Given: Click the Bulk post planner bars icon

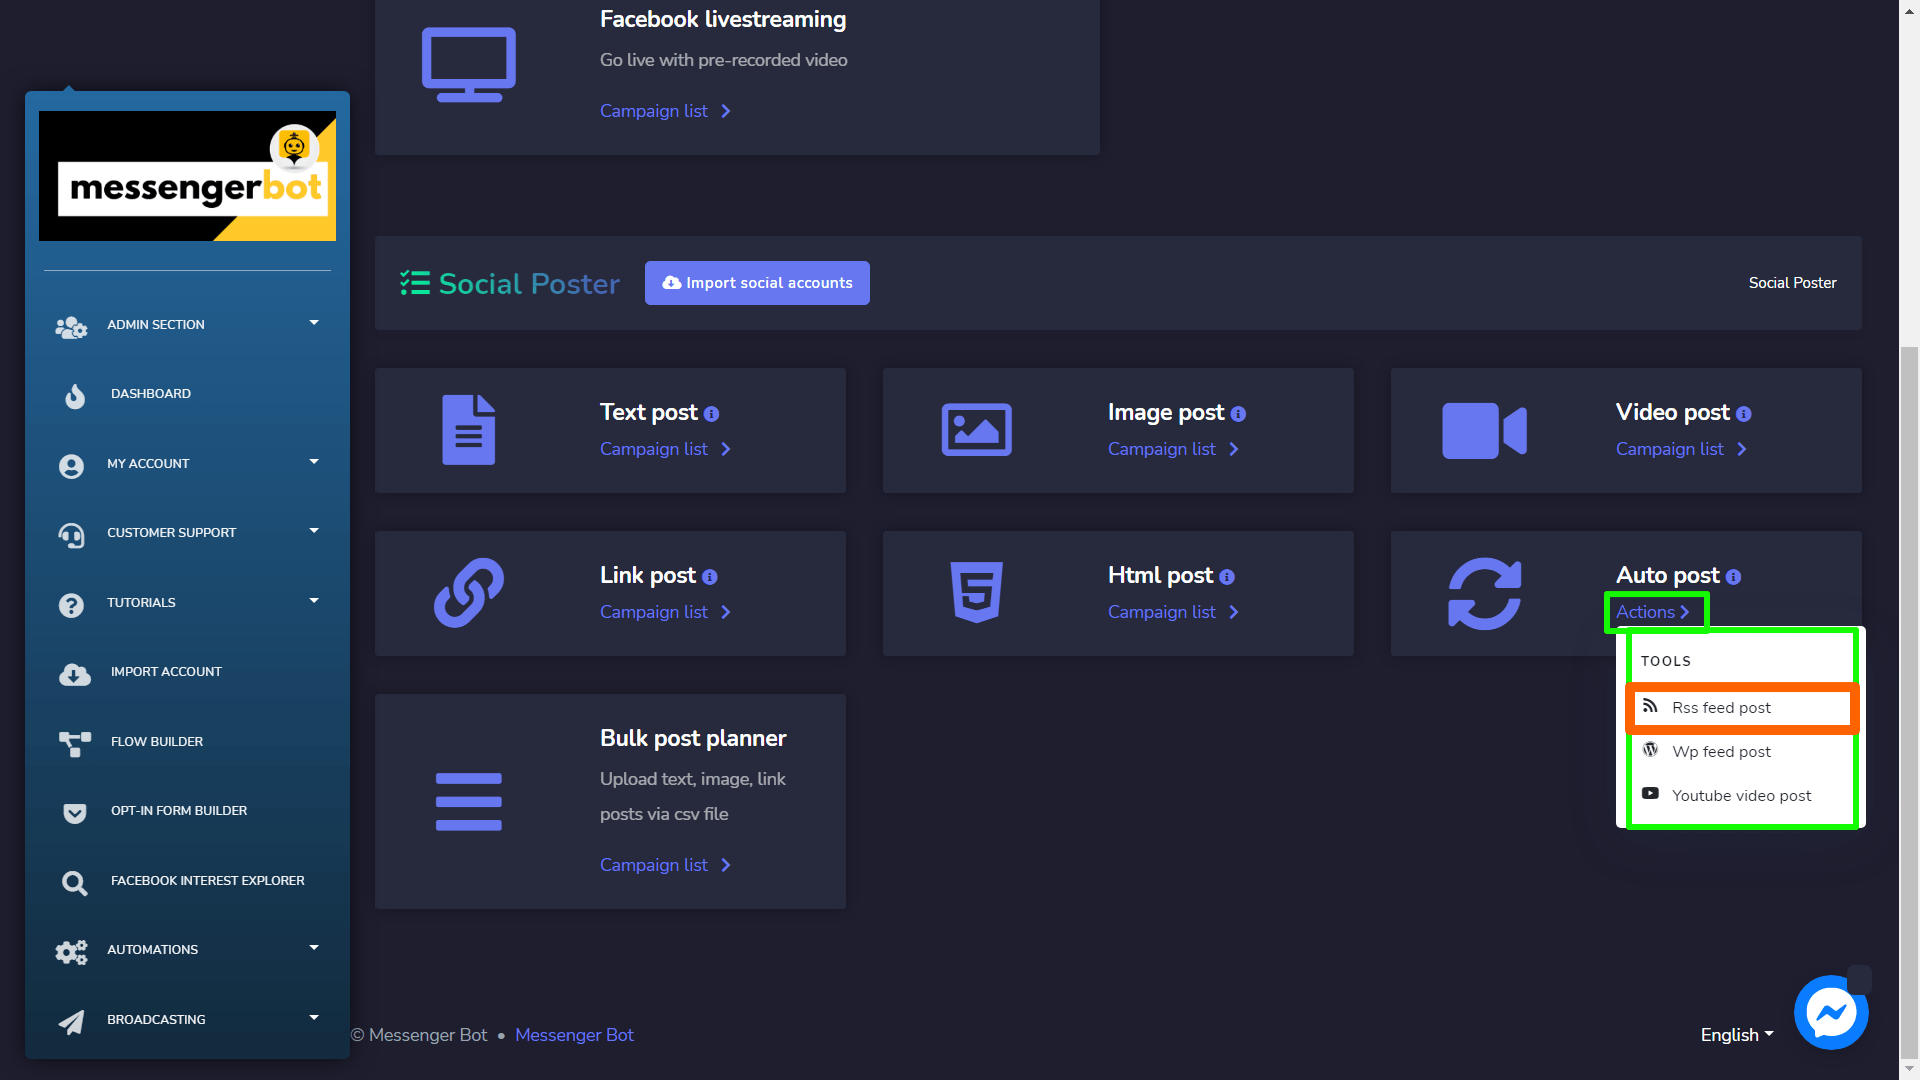Looking at the screenshot, I should tap(469, 801).
